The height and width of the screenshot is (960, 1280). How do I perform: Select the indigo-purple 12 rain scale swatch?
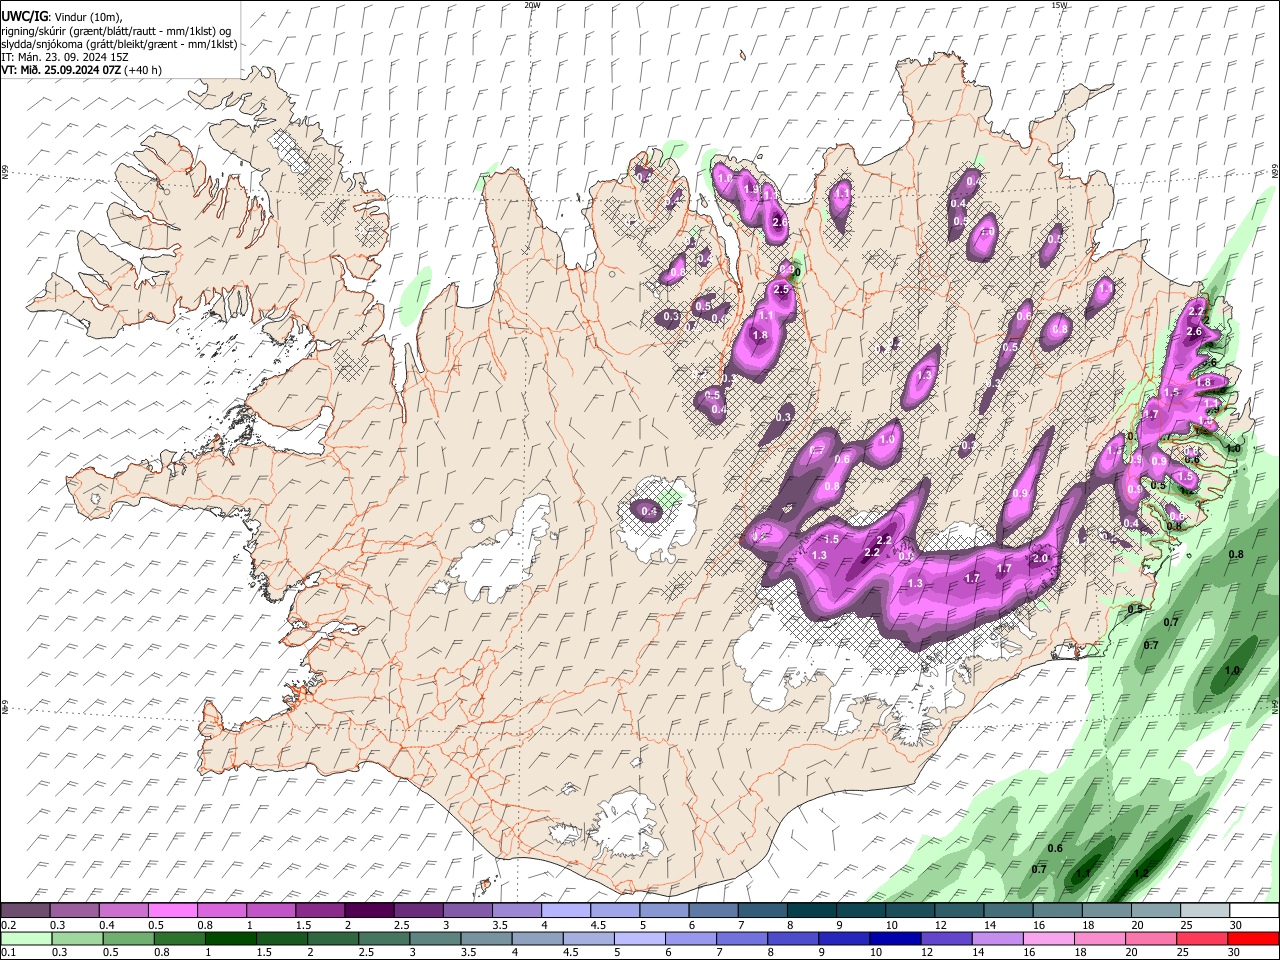pos(946,938)
